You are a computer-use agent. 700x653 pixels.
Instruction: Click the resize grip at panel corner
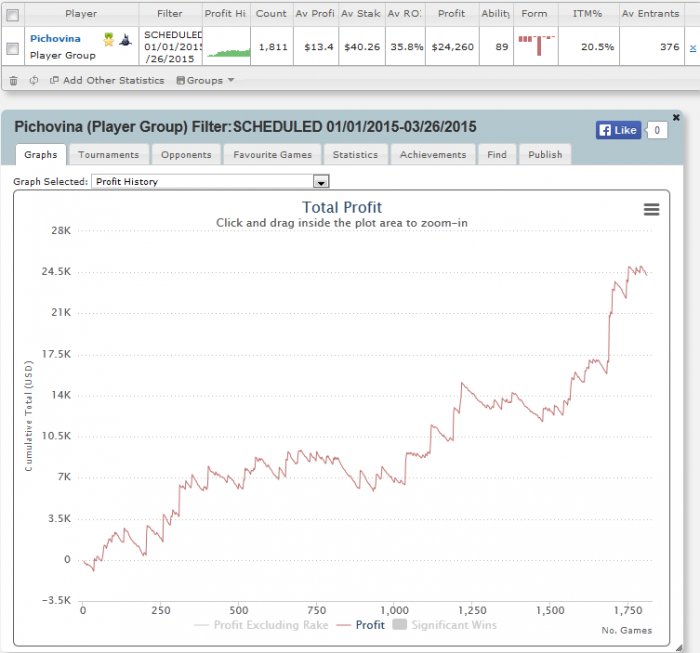pos(679,648)
